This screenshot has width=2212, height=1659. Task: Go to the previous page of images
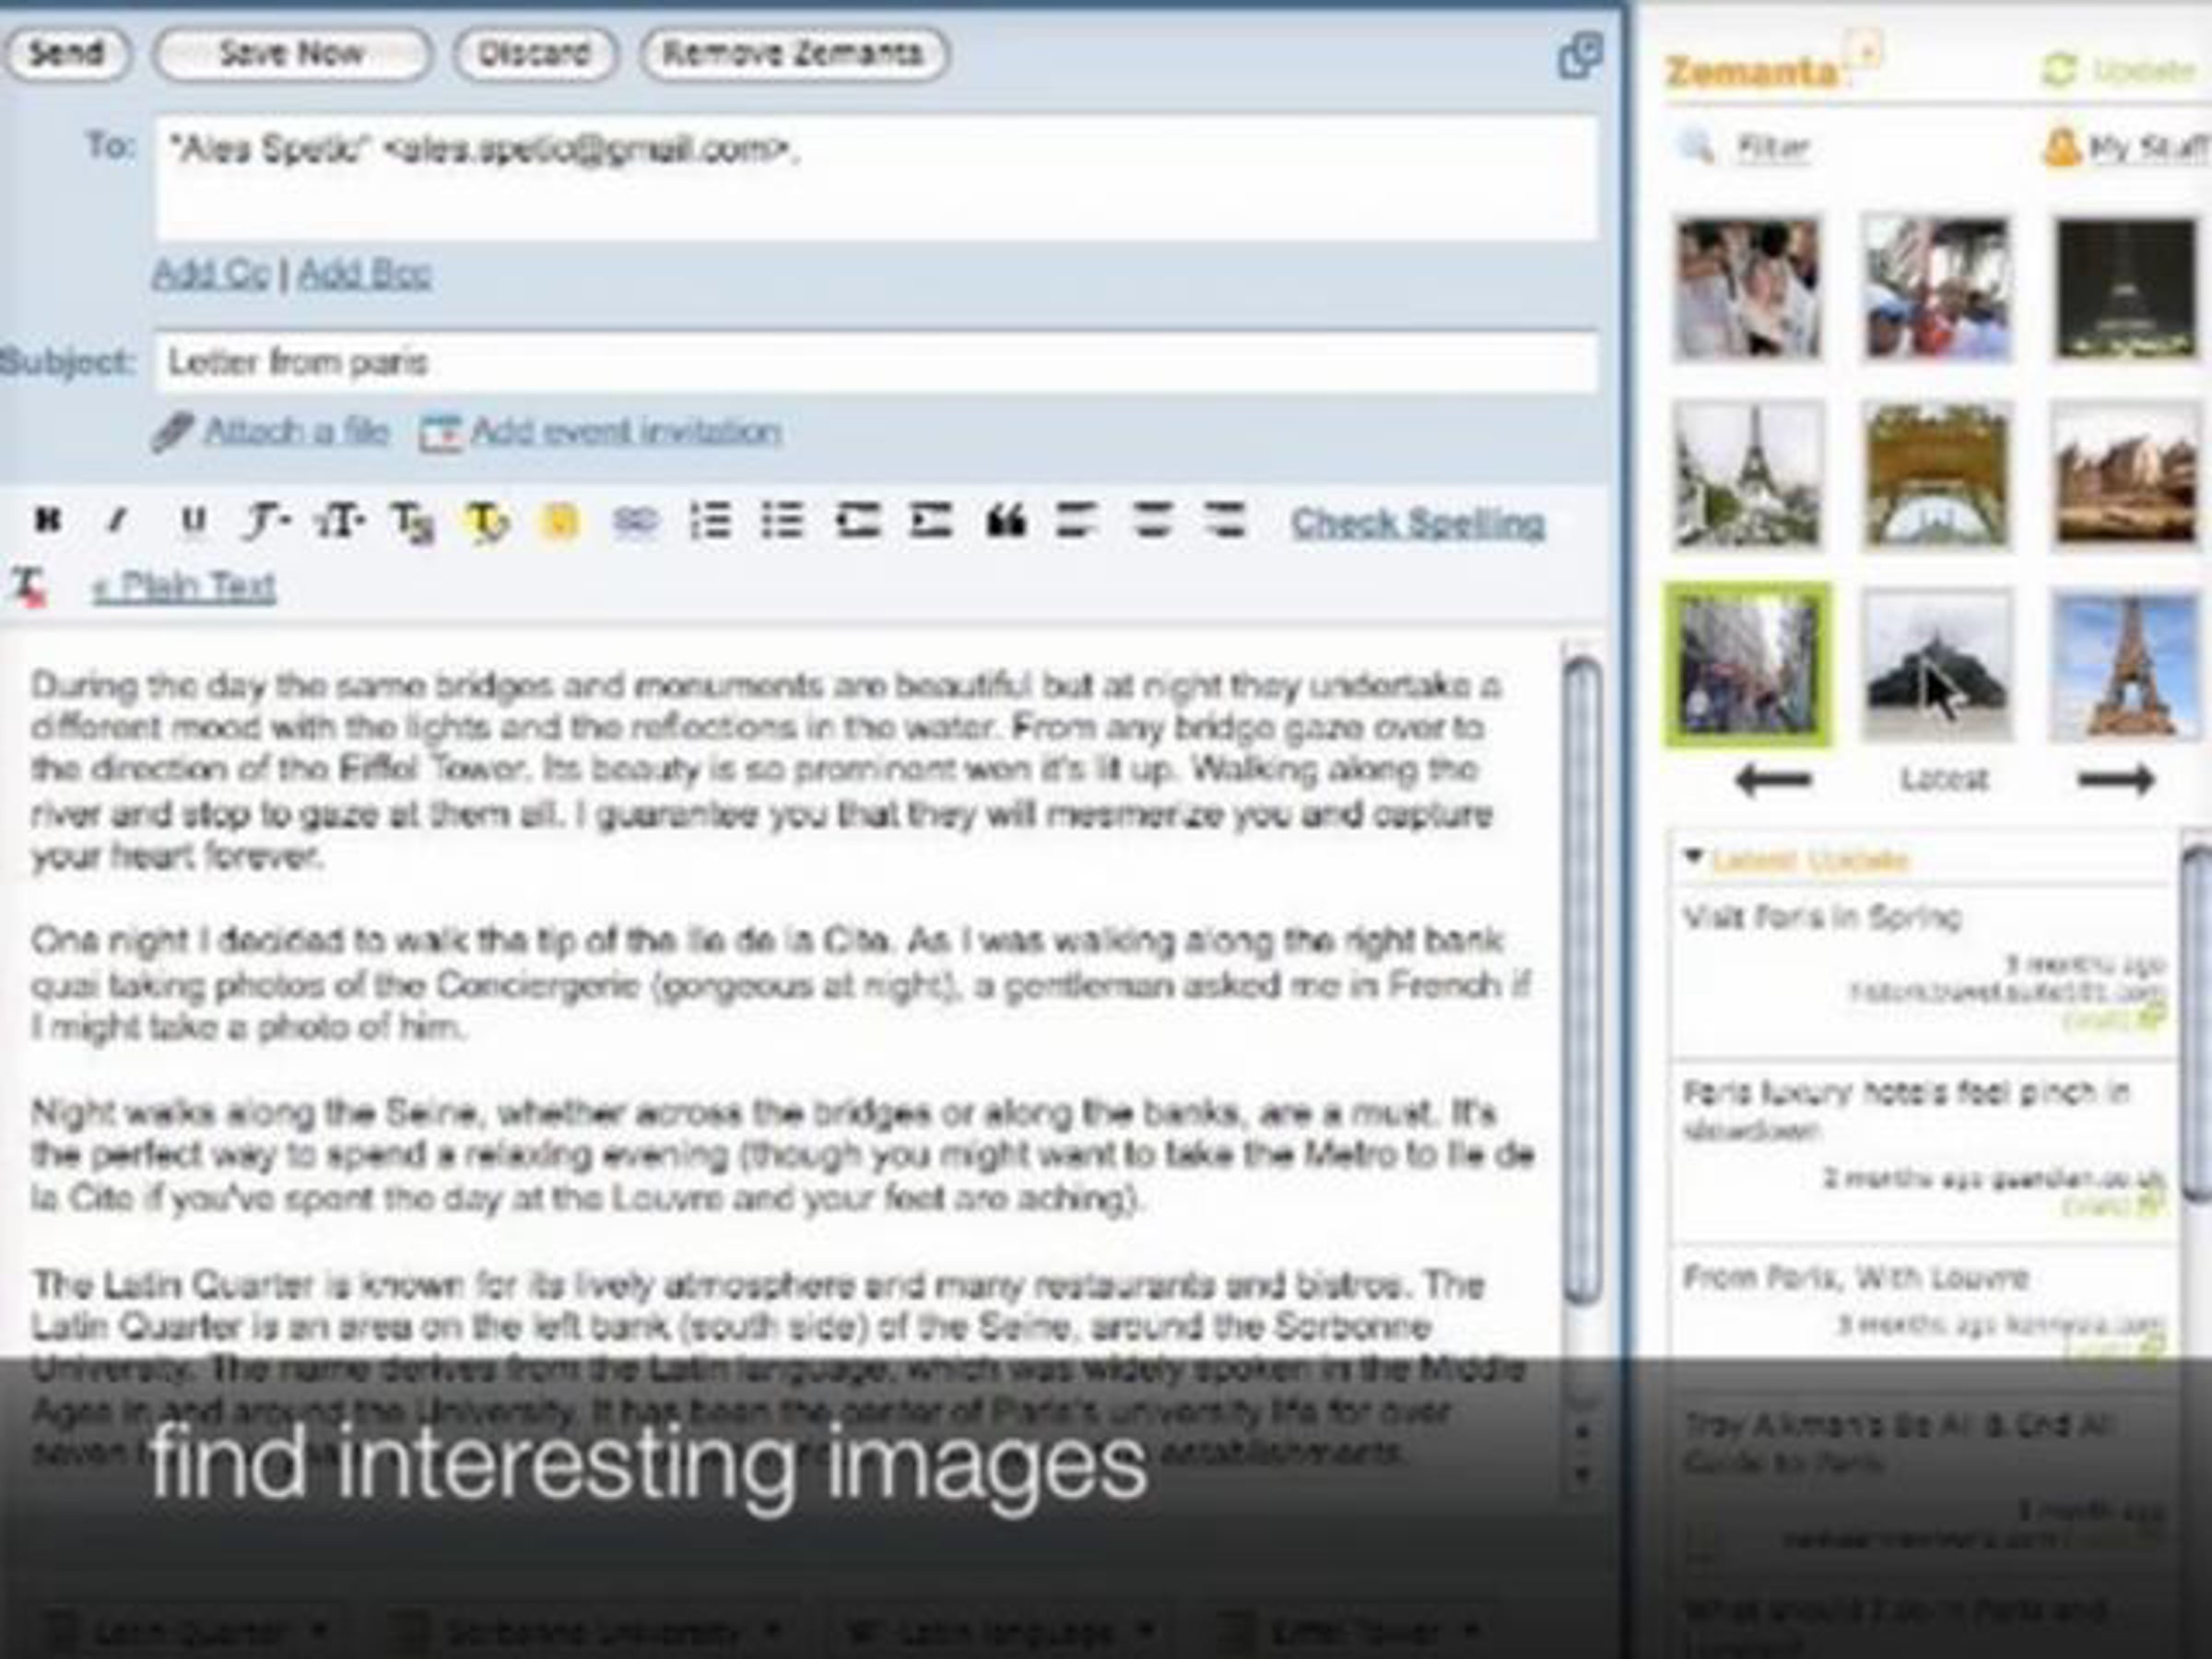(1772, 779)
